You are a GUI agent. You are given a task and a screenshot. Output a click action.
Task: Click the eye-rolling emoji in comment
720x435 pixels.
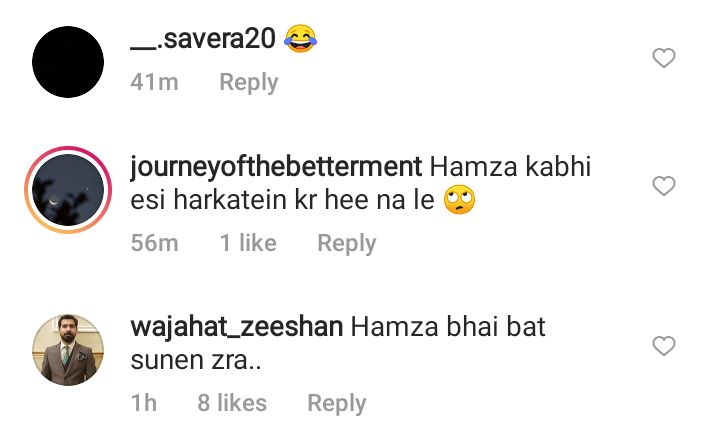[x=460, y=200]
